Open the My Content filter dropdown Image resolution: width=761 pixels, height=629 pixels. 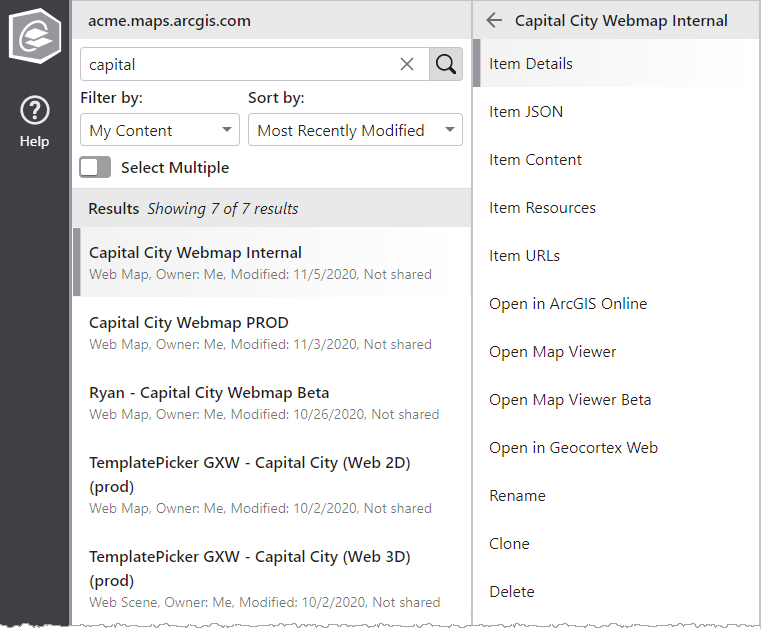click(x=160, y=130)
